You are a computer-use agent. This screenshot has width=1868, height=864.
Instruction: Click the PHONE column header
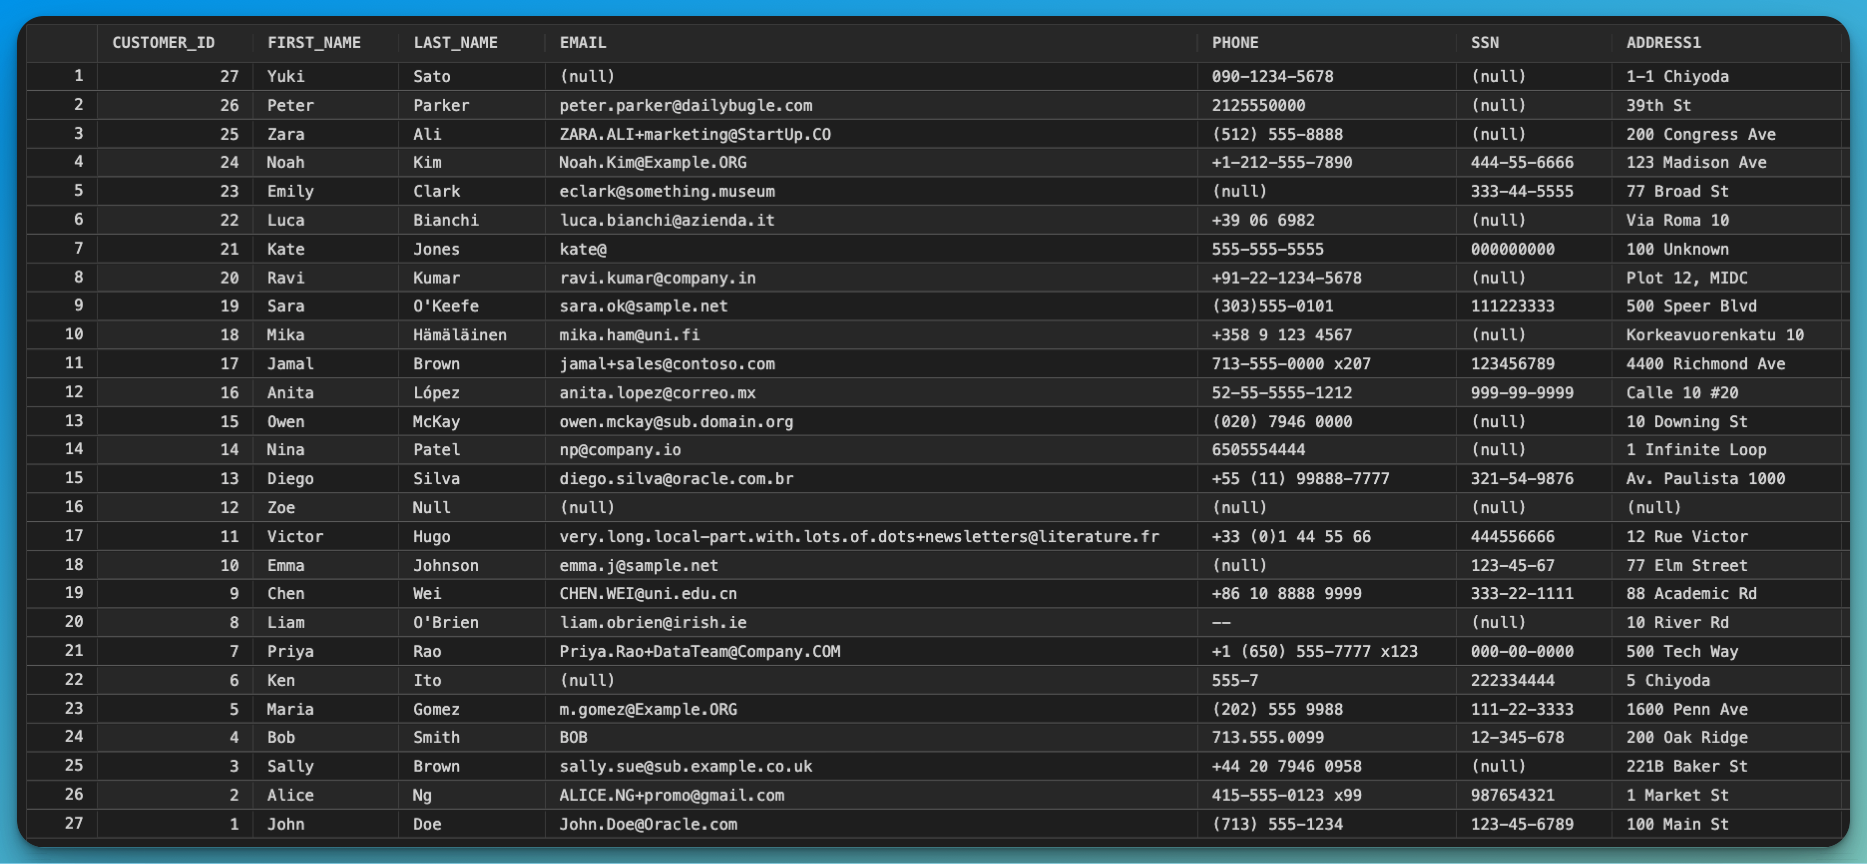click(1235, 43)
